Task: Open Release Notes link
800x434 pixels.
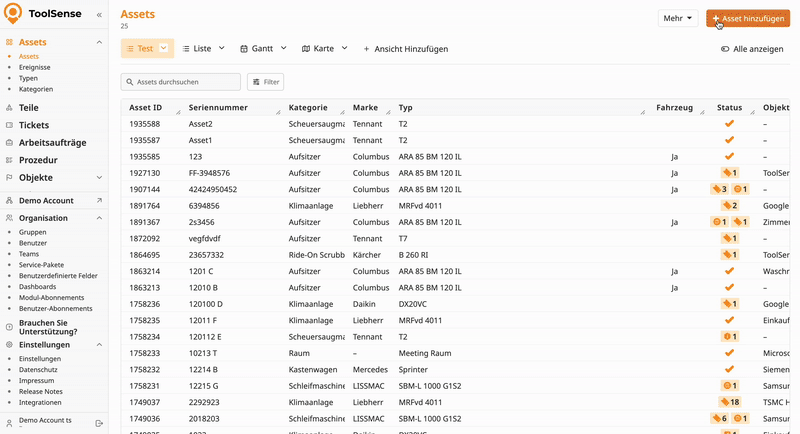Action: [x=41, y=392]
